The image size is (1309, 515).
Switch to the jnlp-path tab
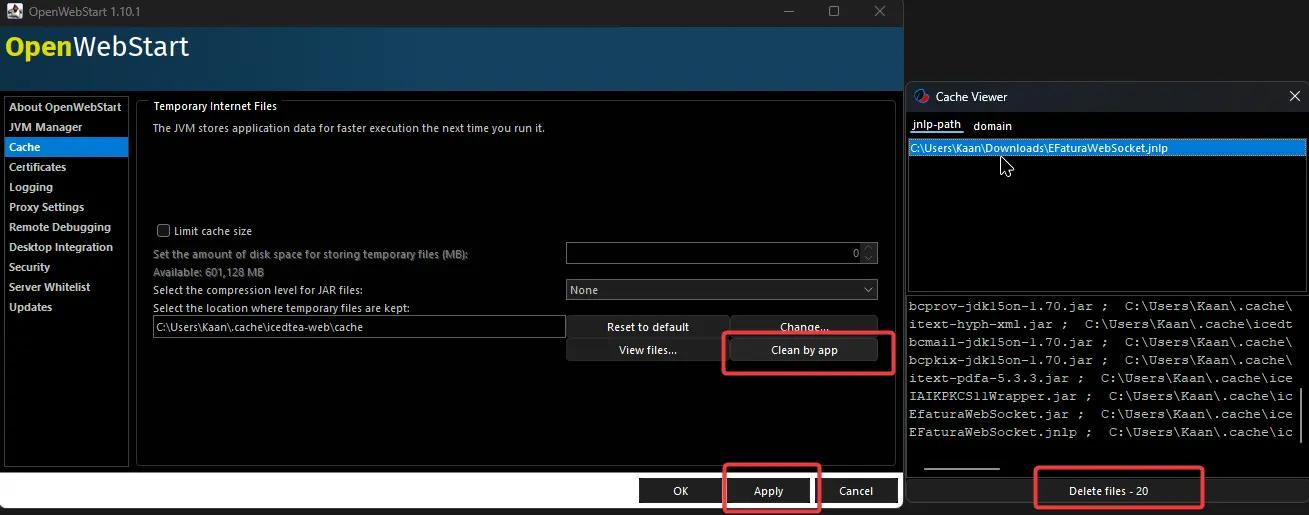[936, 126]
